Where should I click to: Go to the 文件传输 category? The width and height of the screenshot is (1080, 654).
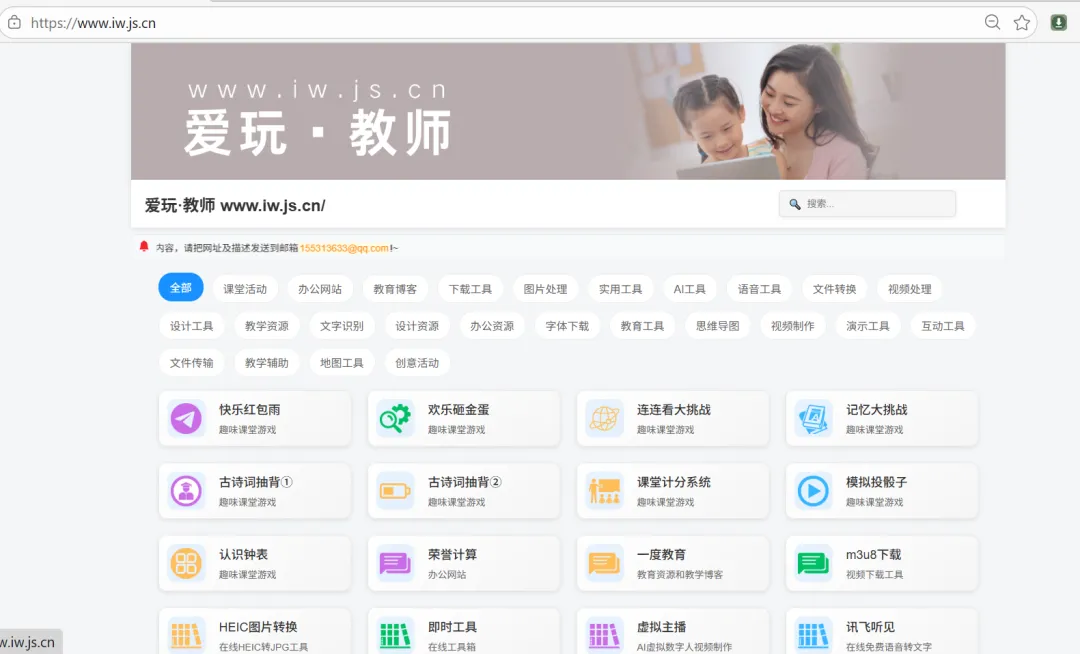click(x=191, y=363)
